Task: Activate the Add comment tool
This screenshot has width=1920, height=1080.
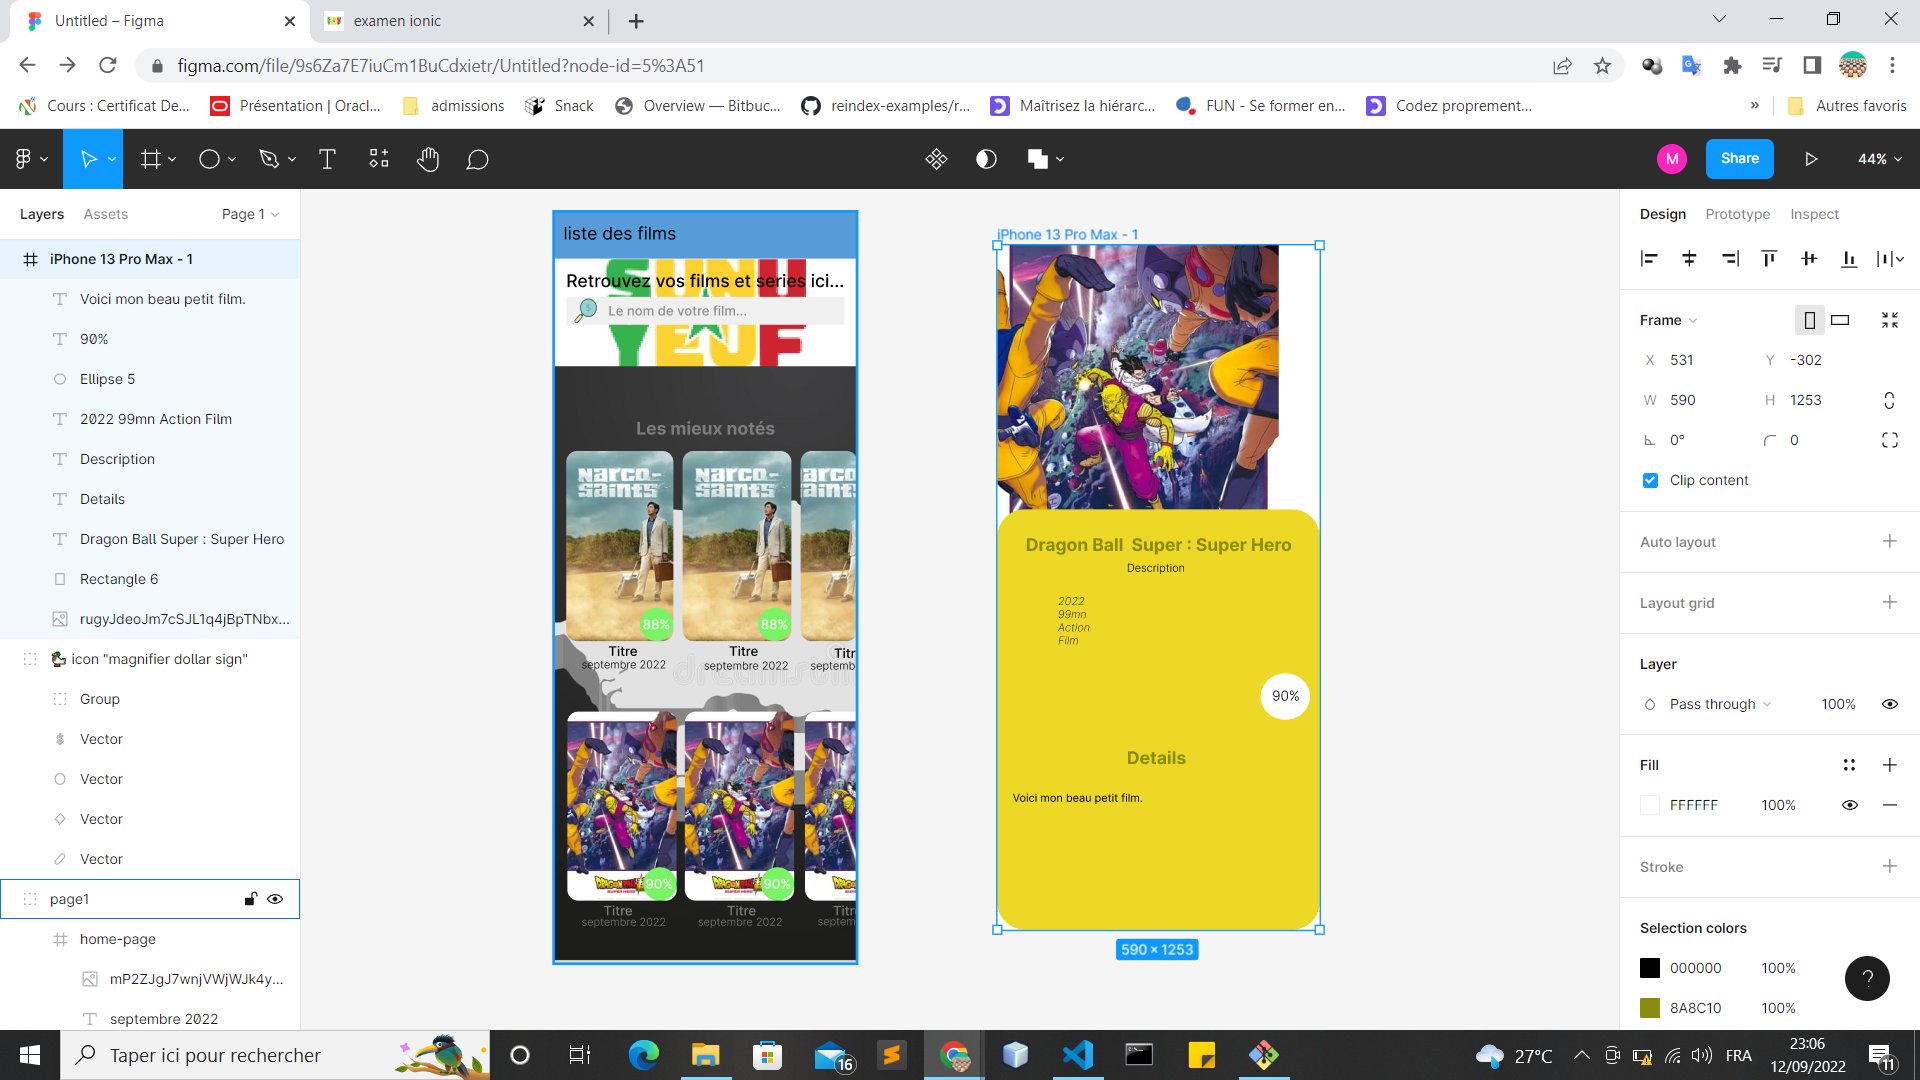Action: click(477, 159)
